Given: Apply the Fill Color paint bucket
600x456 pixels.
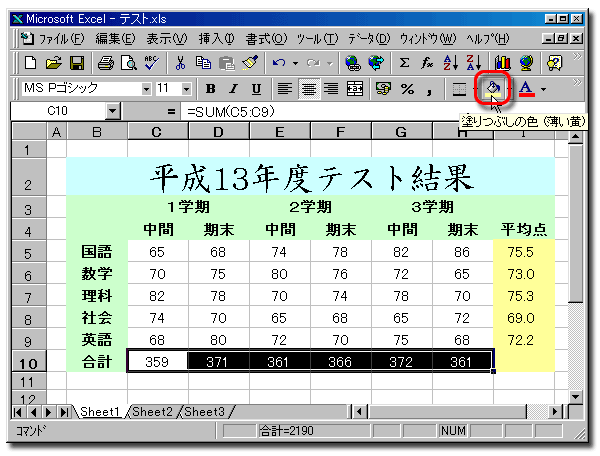Looking at the screenshot, I should pos(493,89).
